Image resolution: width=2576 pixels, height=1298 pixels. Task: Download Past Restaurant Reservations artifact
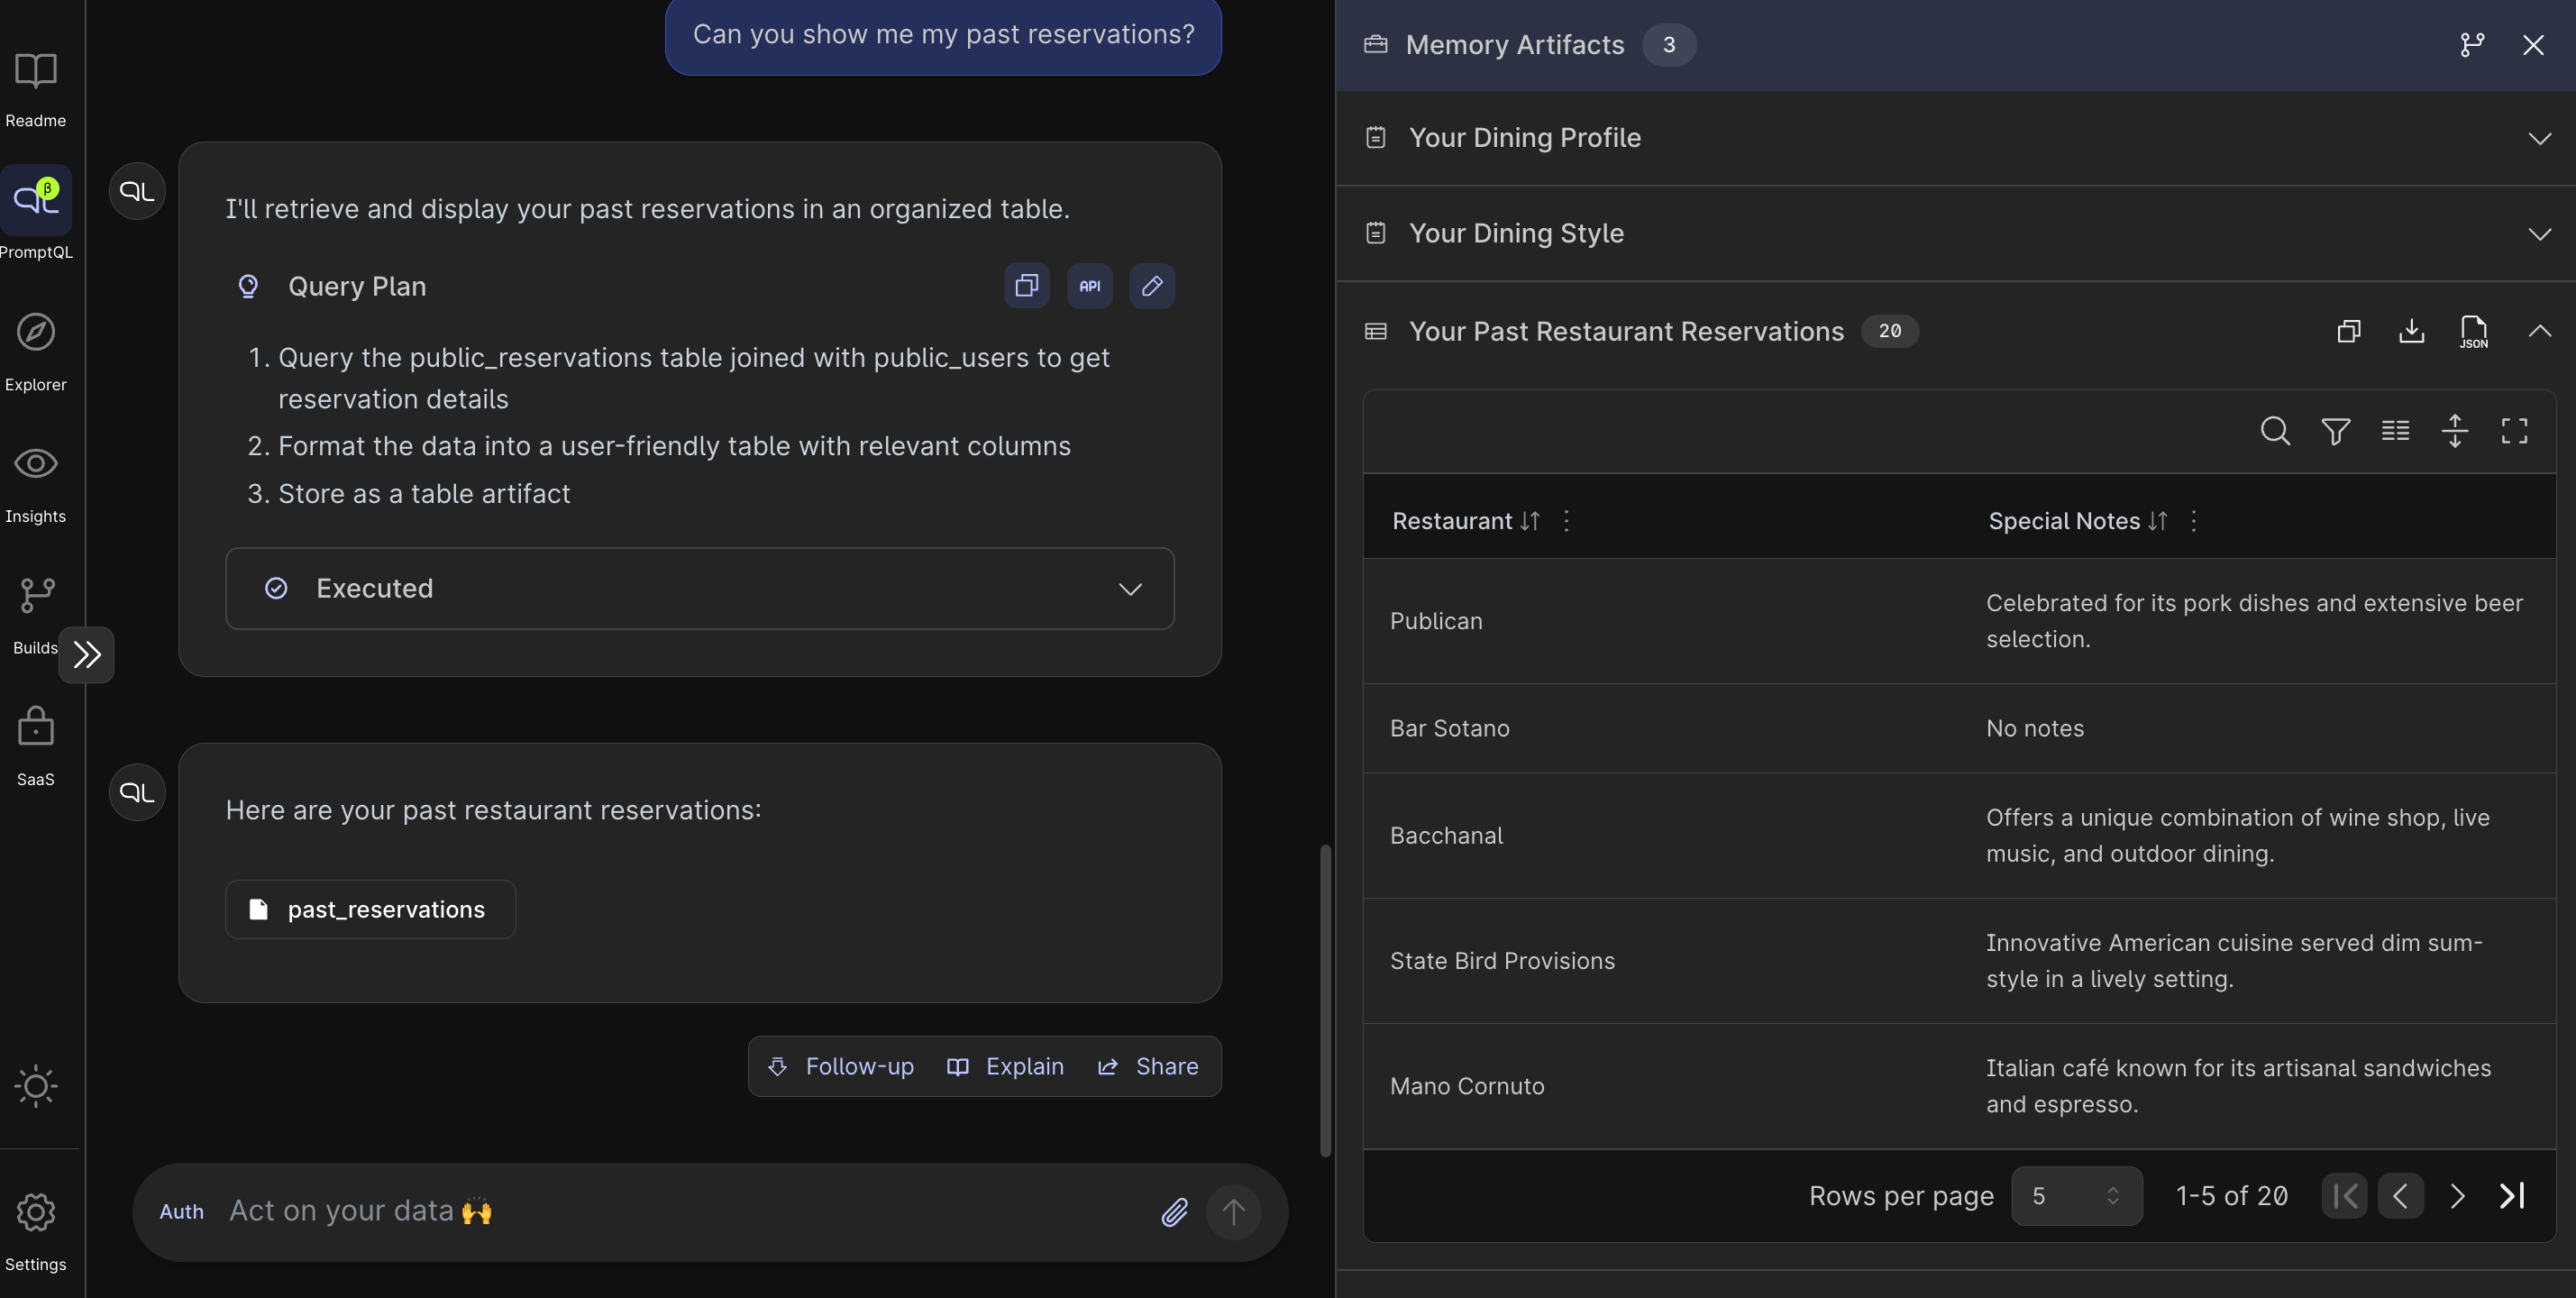[x=2411, y=331]
